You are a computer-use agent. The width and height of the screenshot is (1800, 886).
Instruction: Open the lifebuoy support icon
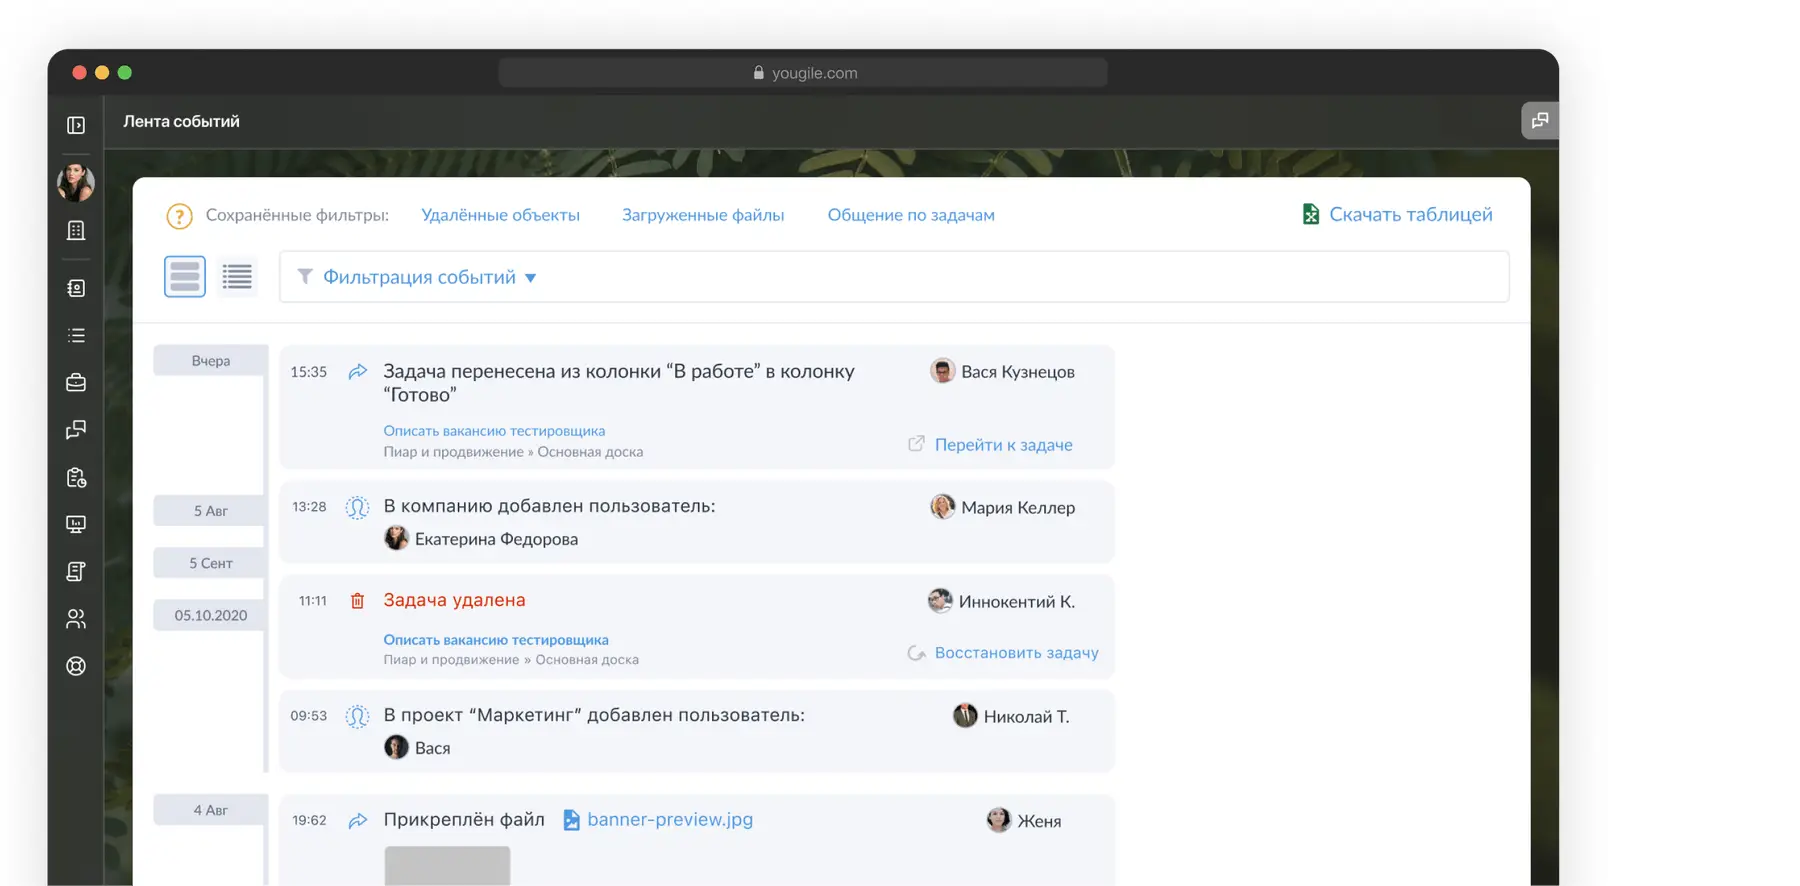point(76,666)
